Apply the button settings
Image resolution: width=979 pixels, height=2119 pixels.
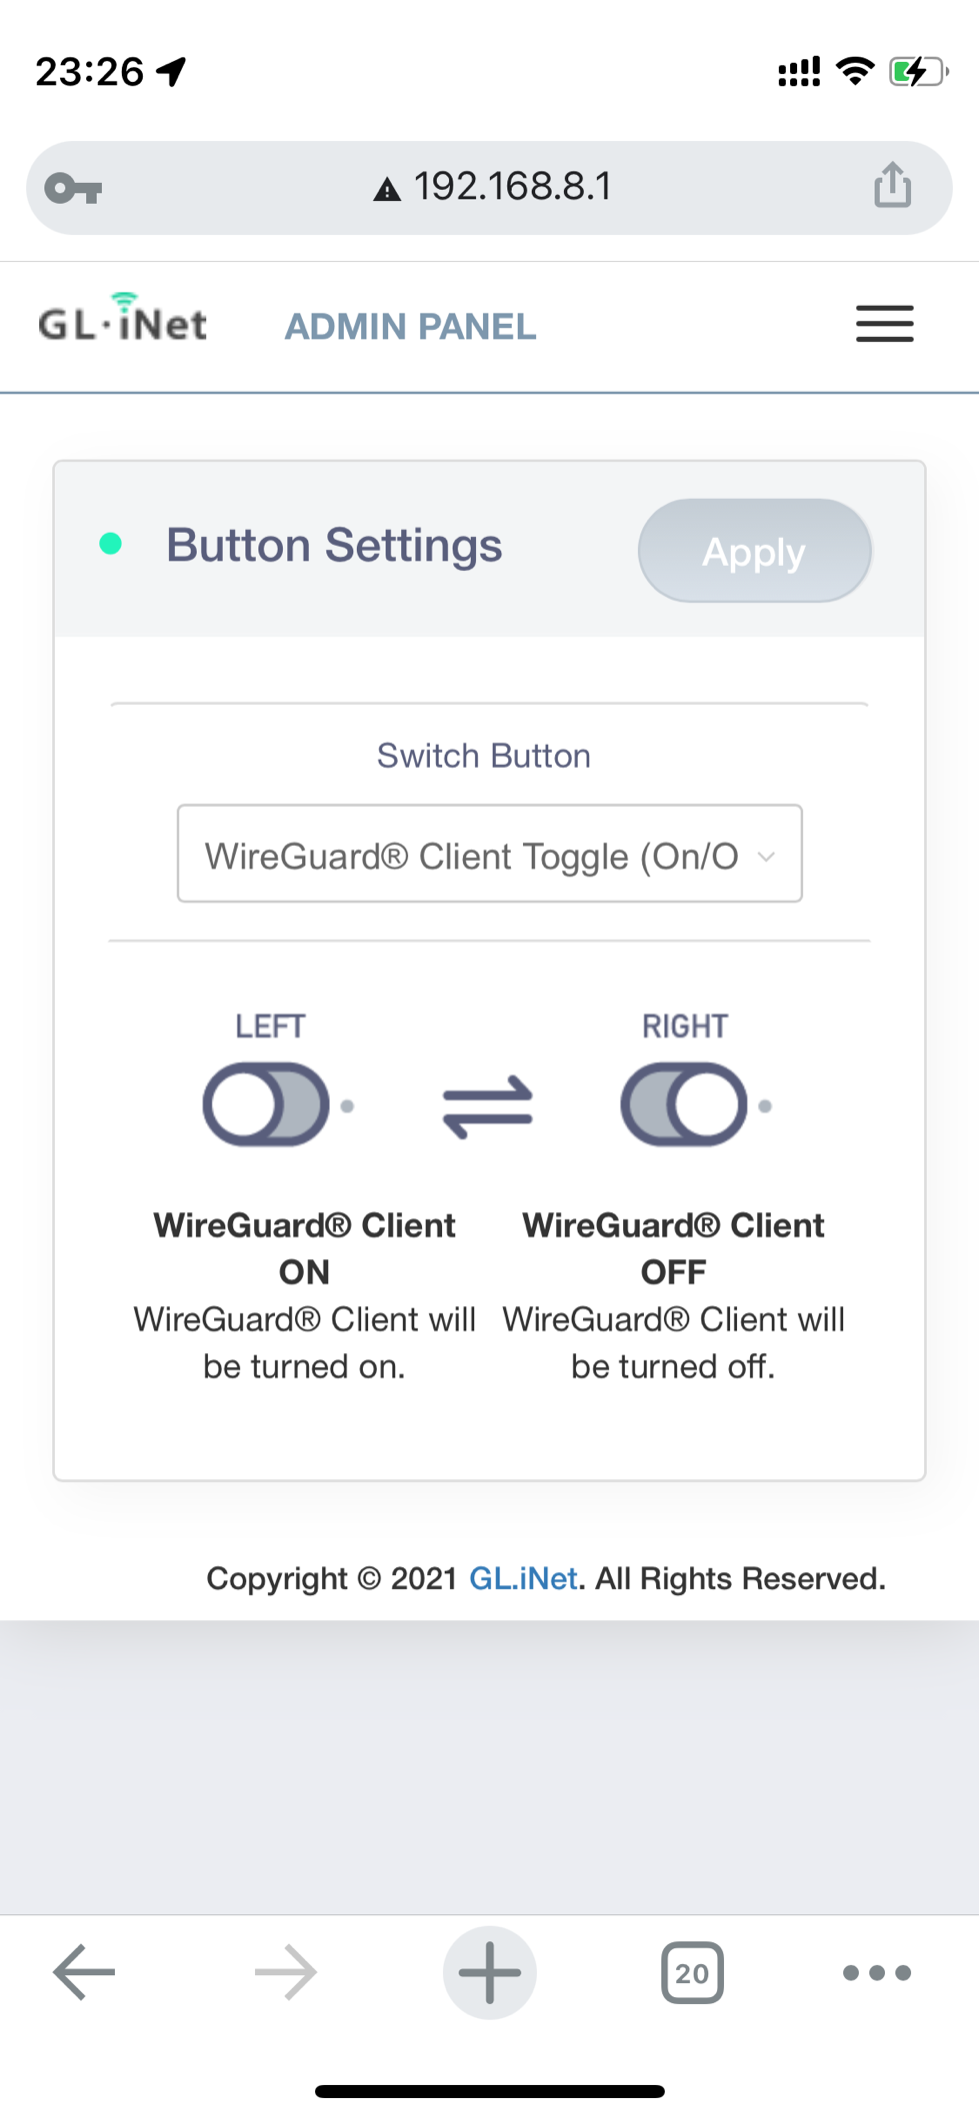point(755,551)
